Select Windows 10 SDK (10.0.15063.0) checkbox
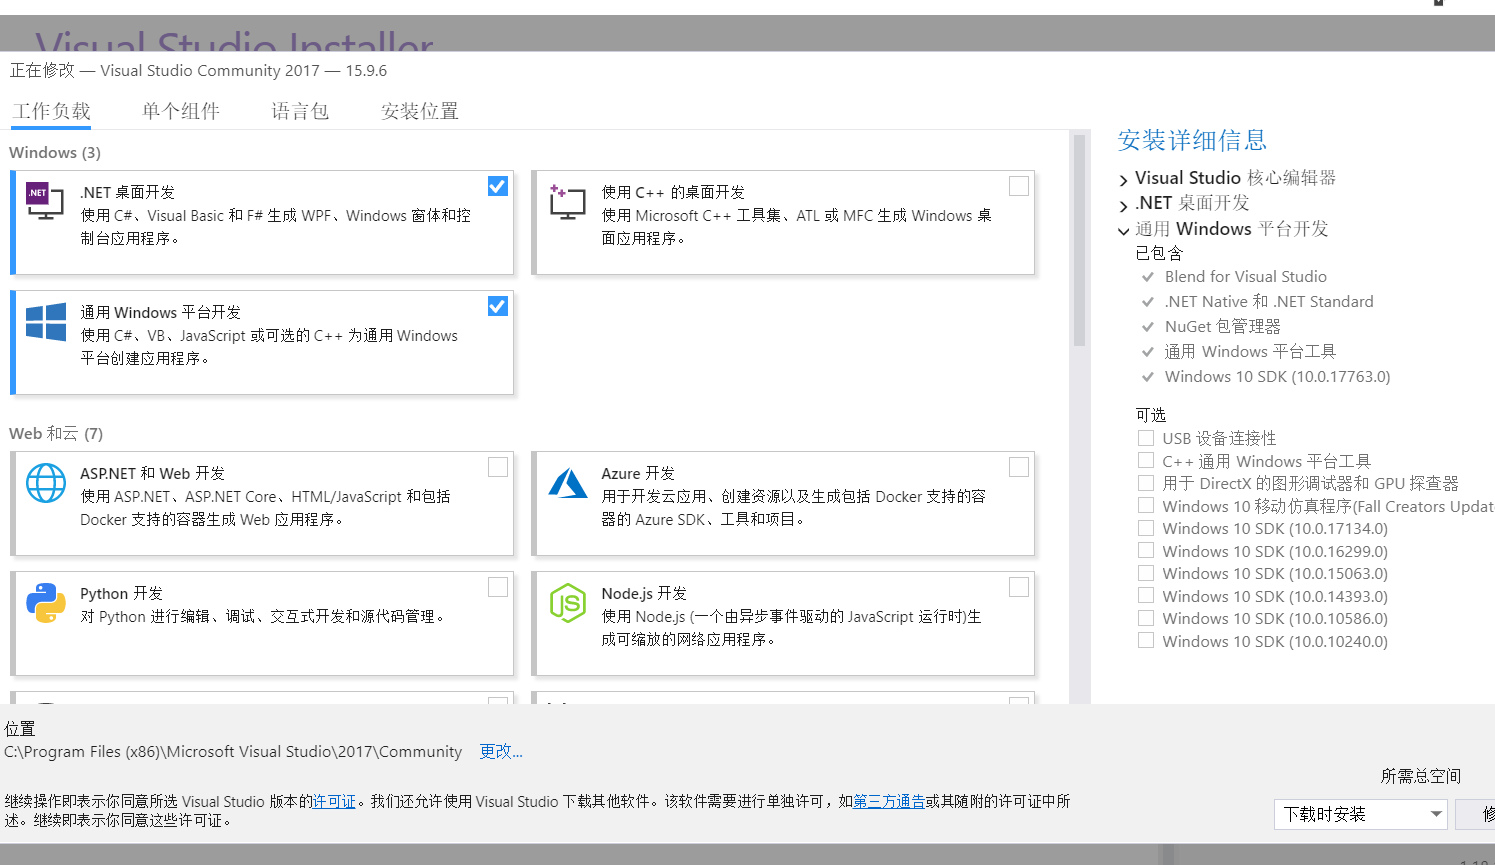This screenshot has width=1495, height=865. [1146, 573]
